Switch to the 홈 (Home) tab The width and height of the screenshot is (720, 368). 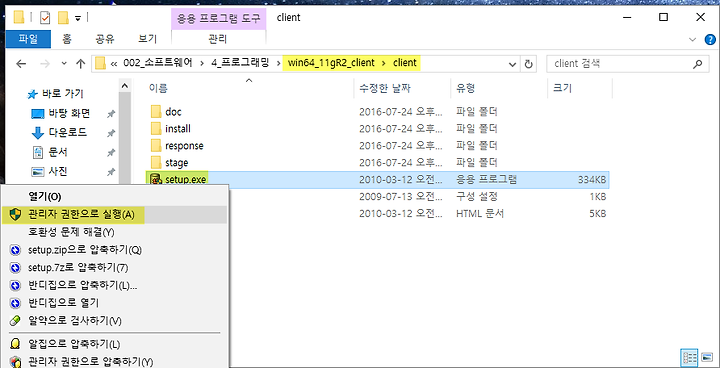[x=68, y=39]
